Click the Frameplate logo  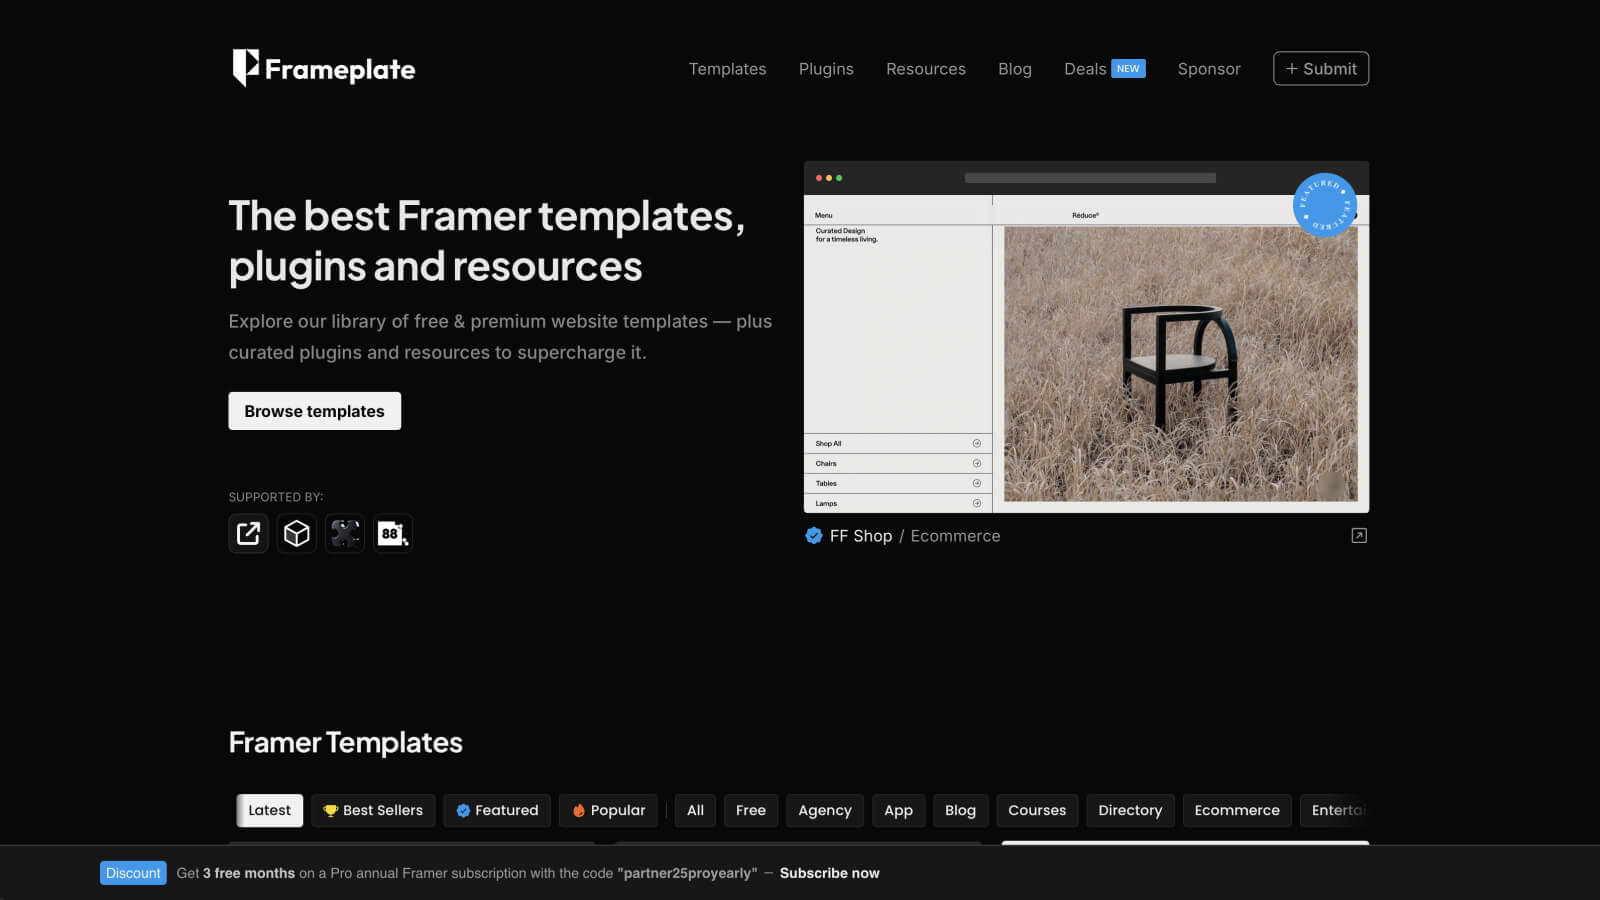coord(323,68)
